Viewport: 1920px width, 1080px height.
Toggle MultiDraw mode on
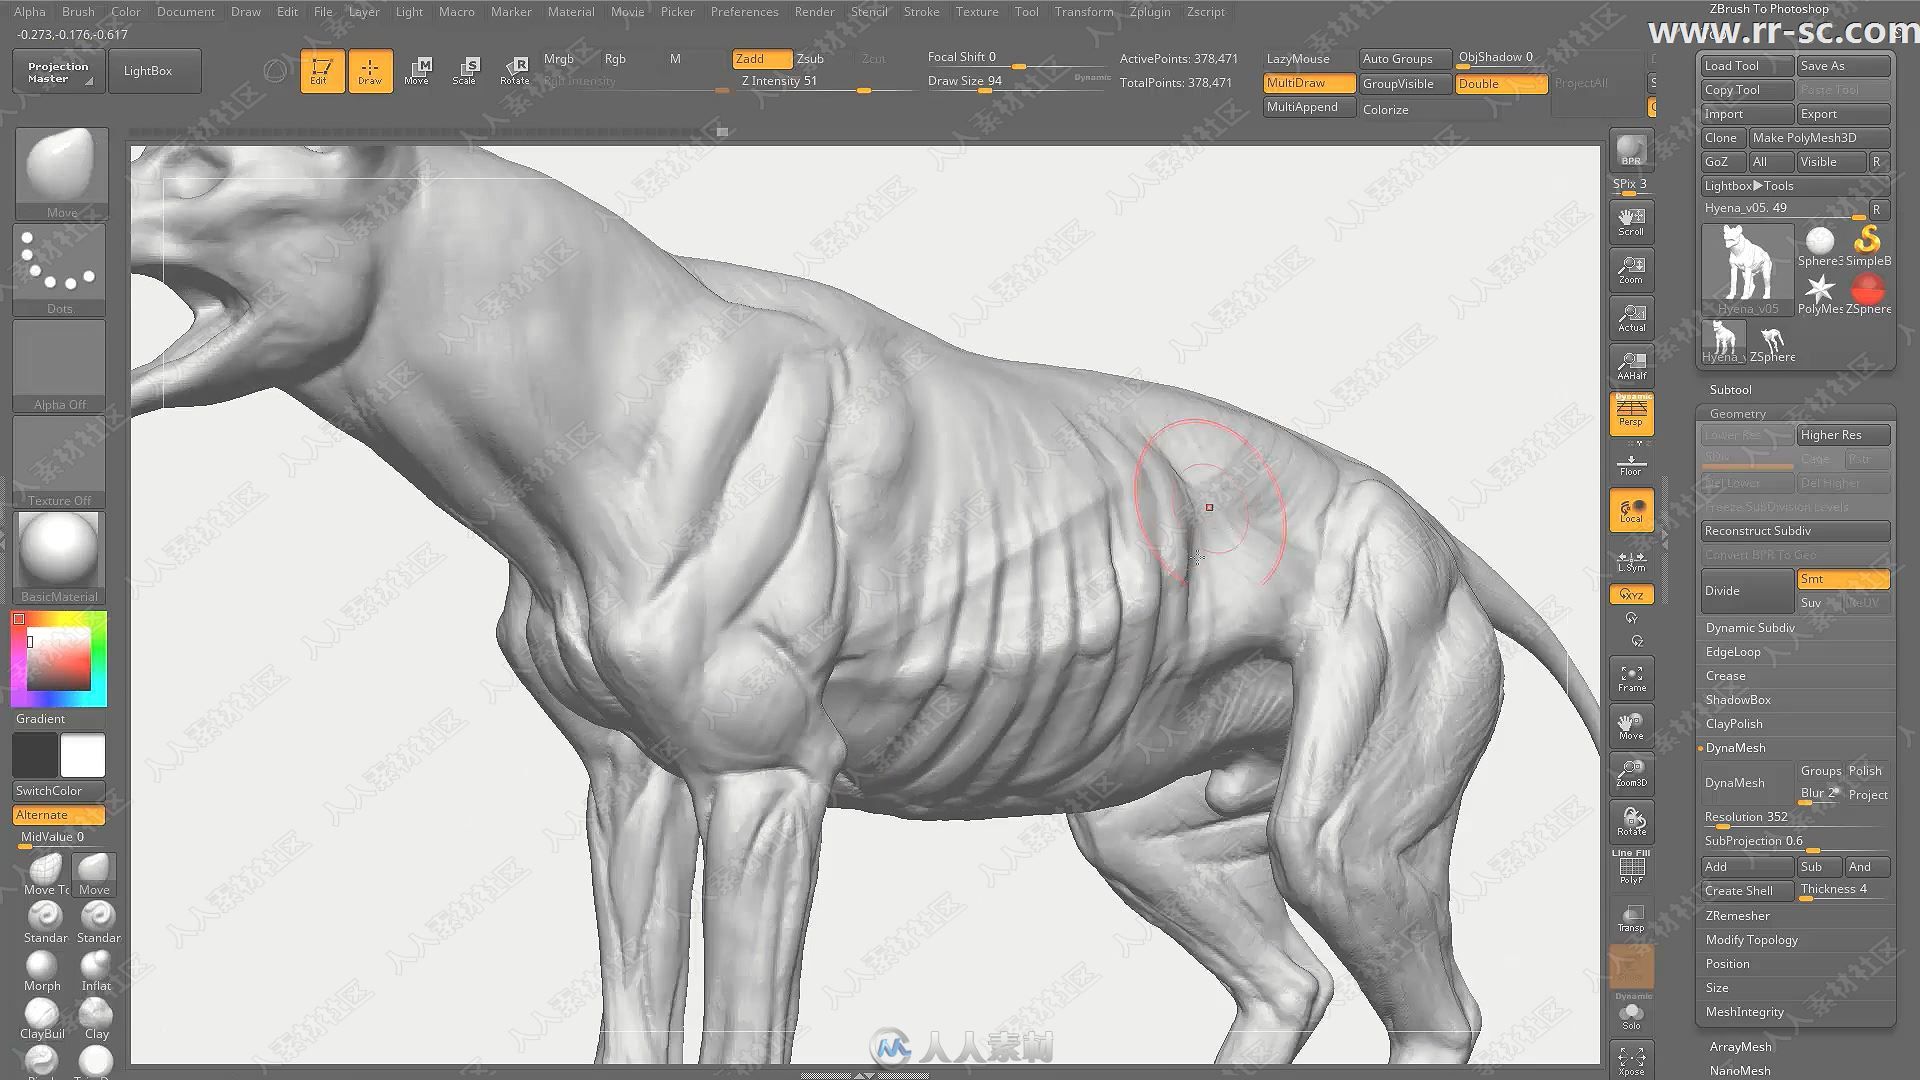[x=1300, y=82]
